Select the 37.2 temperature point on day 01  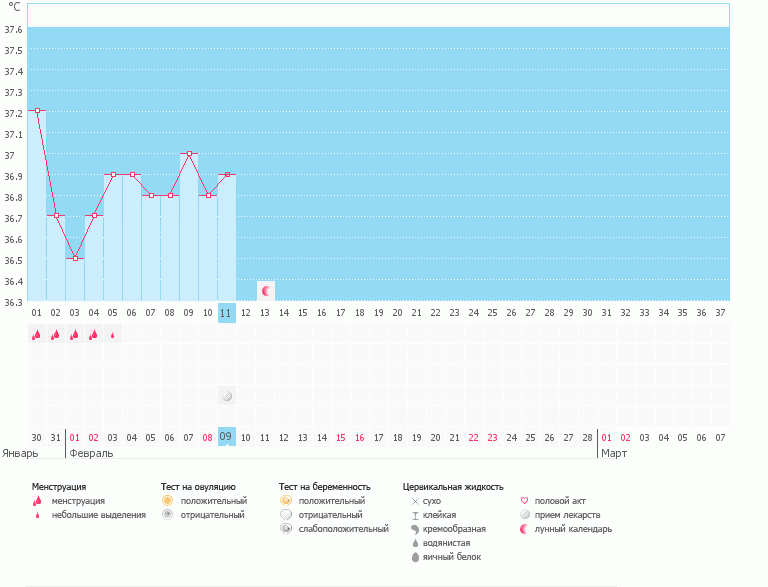(37, 111)
